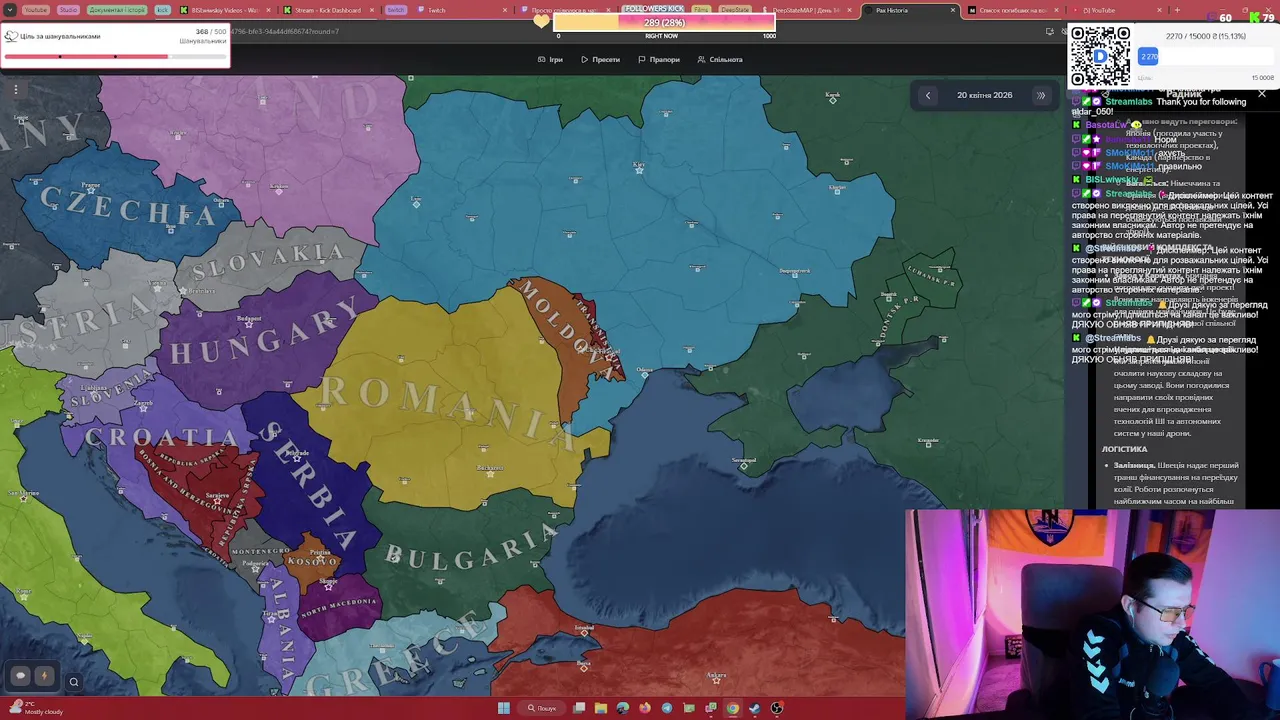Open the kick pinned tab
The width and height of the screenshot is (1280, 720).
point(162,10)
